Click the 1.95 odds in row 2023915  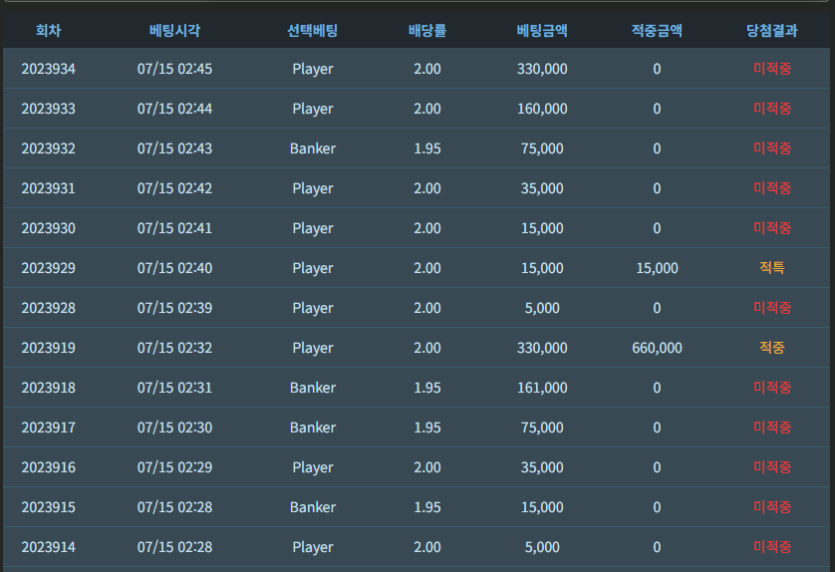(427, 507)
